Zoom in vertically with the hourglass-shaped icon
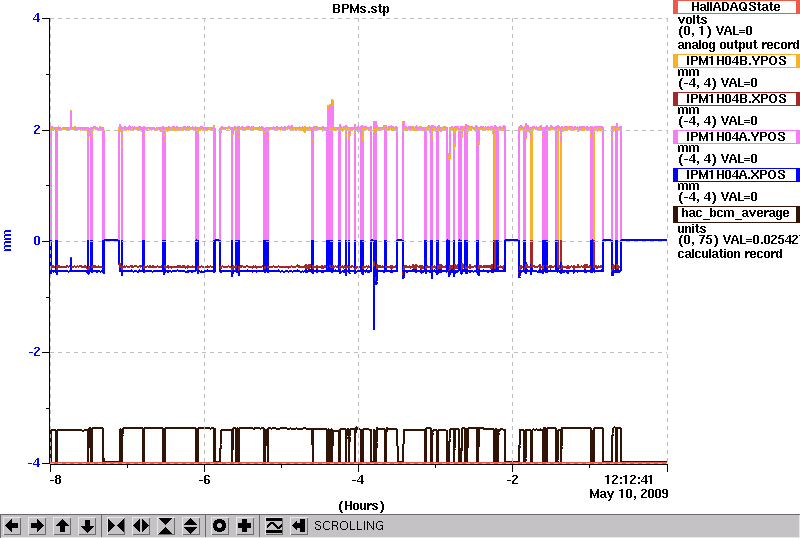Screen dimensions: 800x538 click(x=166, y=526)
